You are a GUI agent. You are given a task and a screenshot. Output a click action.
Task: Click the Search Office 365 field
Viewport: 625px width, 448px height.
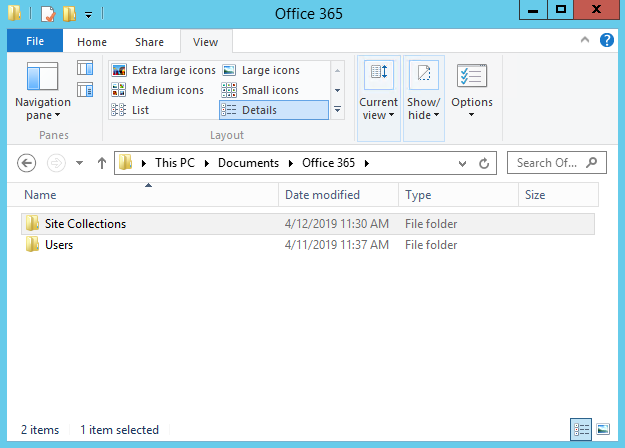click(557, 163)
